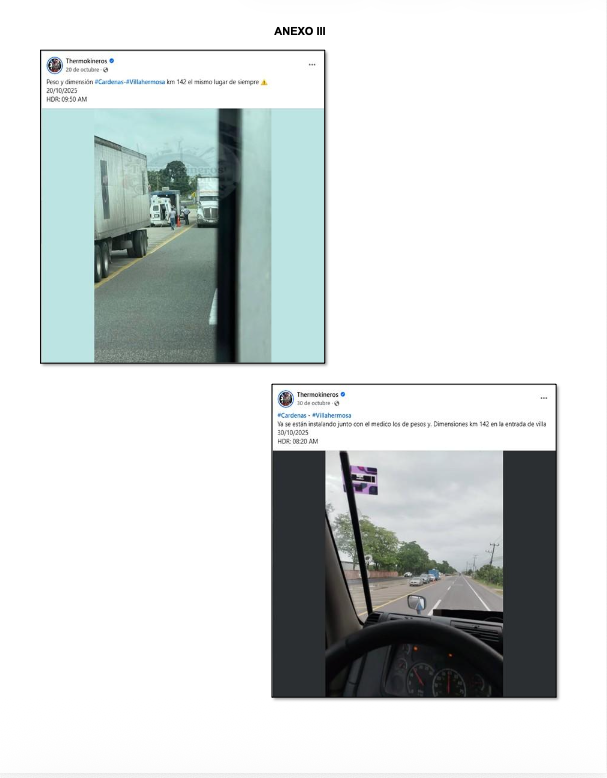Click verified badge on the 30 de octubre post

pos(343,394)
